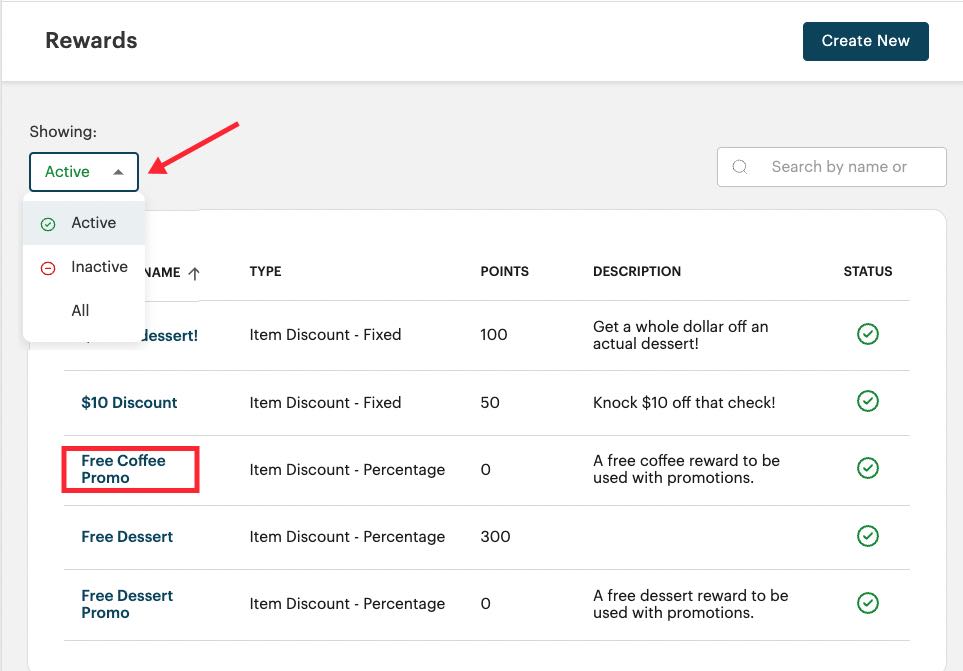The image size is (963, 671).
Task: Select the Inactive filter option
Action: [98, 266]
